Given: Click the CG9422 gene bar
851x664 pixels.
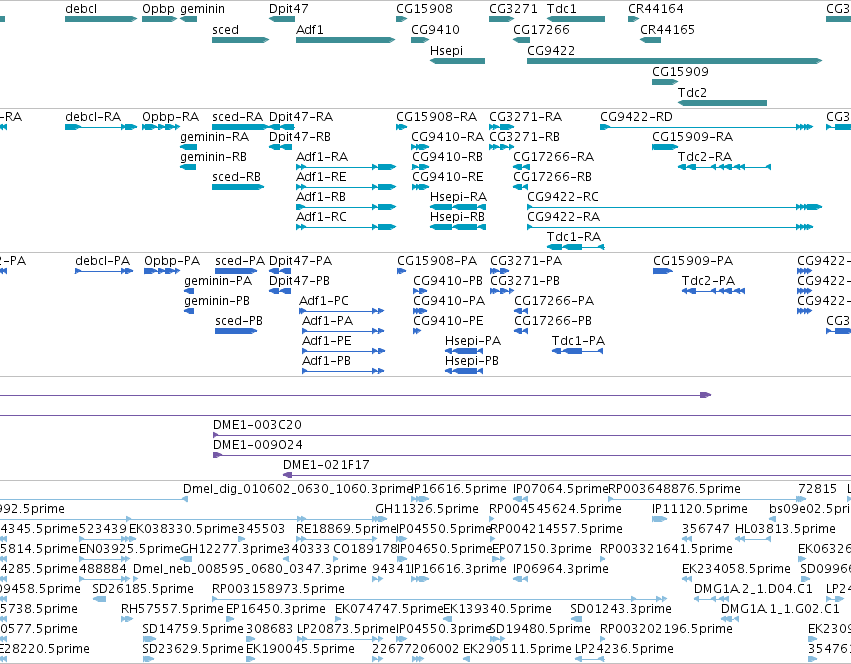Looking at the screenshot, I should (675, 61).
